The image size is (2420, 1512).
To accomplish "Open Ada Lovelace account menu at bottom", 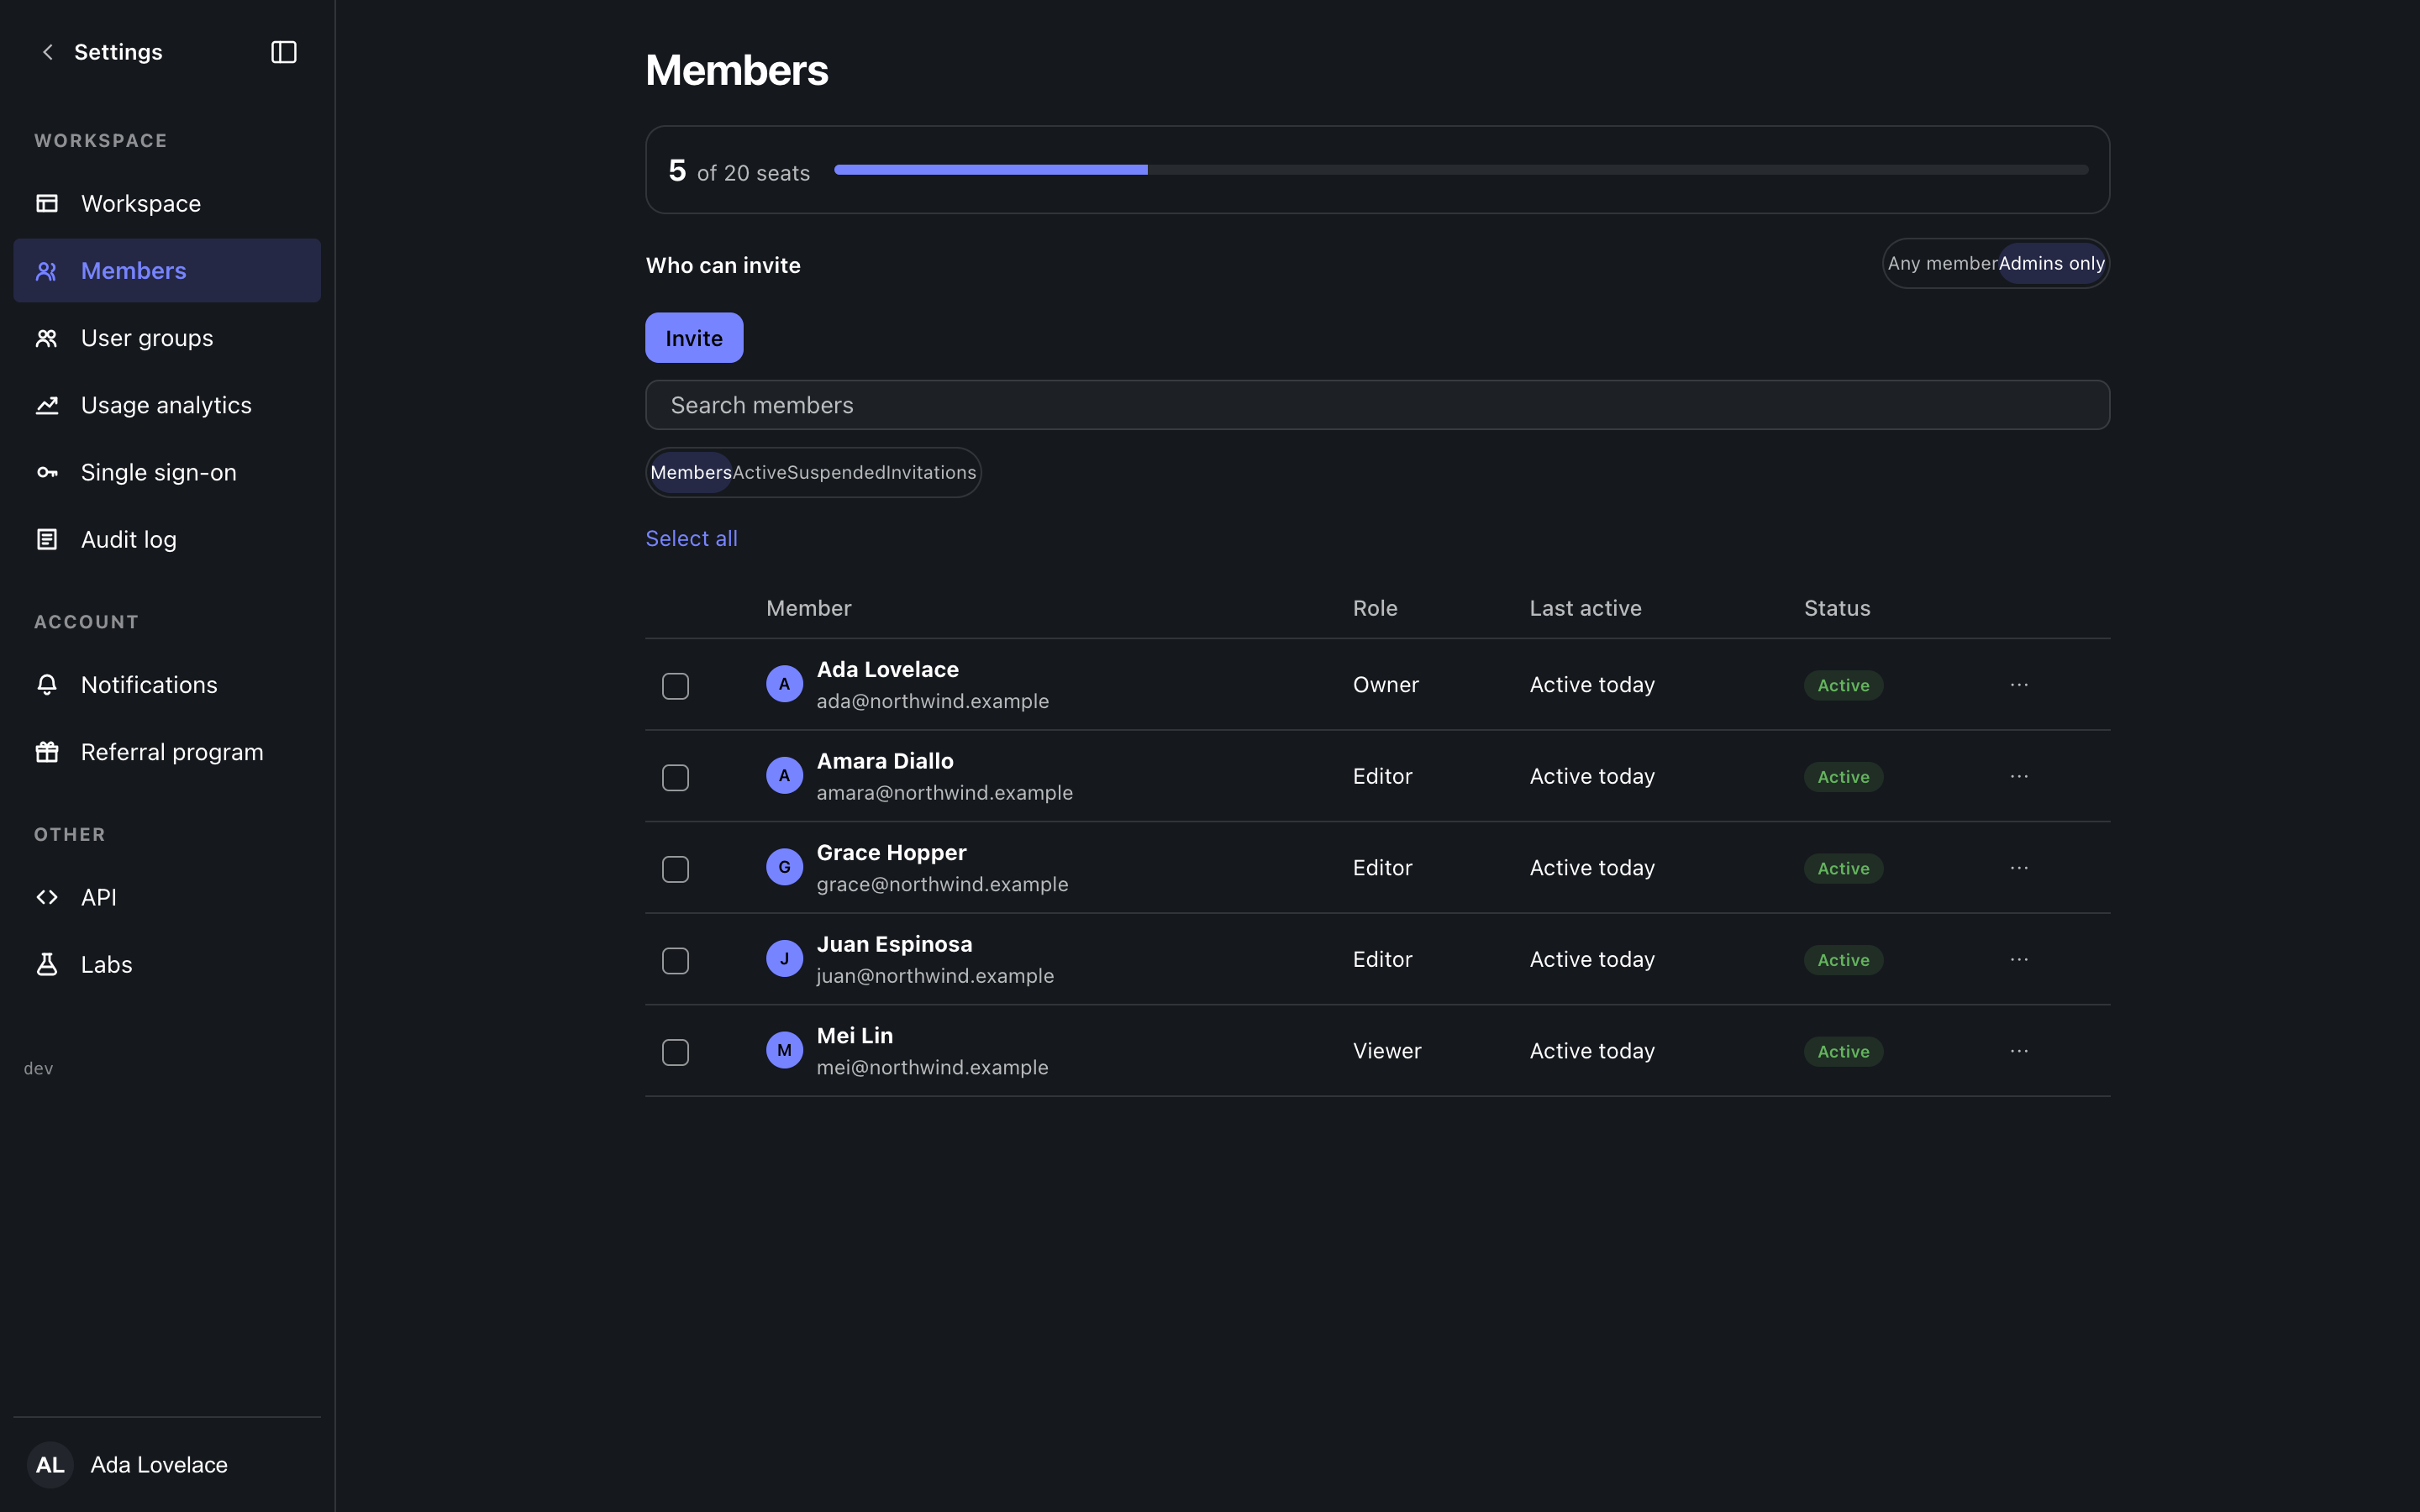I will [x=167, y=1465].
